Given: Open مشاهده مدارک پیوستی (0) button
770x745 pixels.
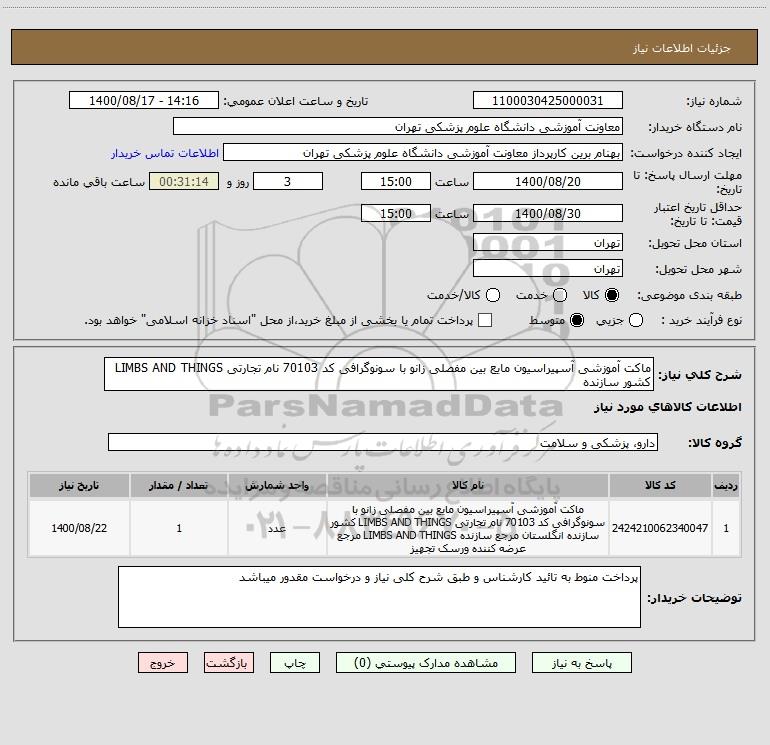Looking at the screenshot, I should [x=426, y=662].
